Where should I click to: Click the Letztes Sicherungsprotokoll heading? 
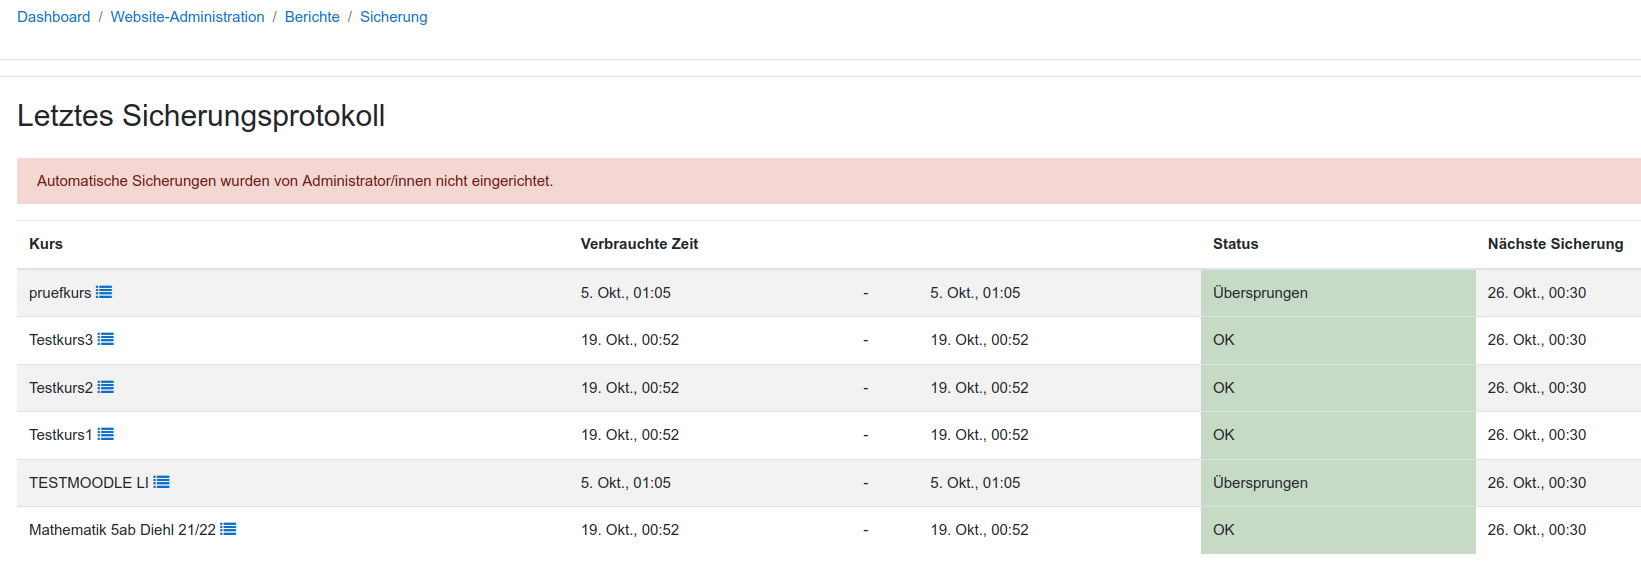point(201,116)
